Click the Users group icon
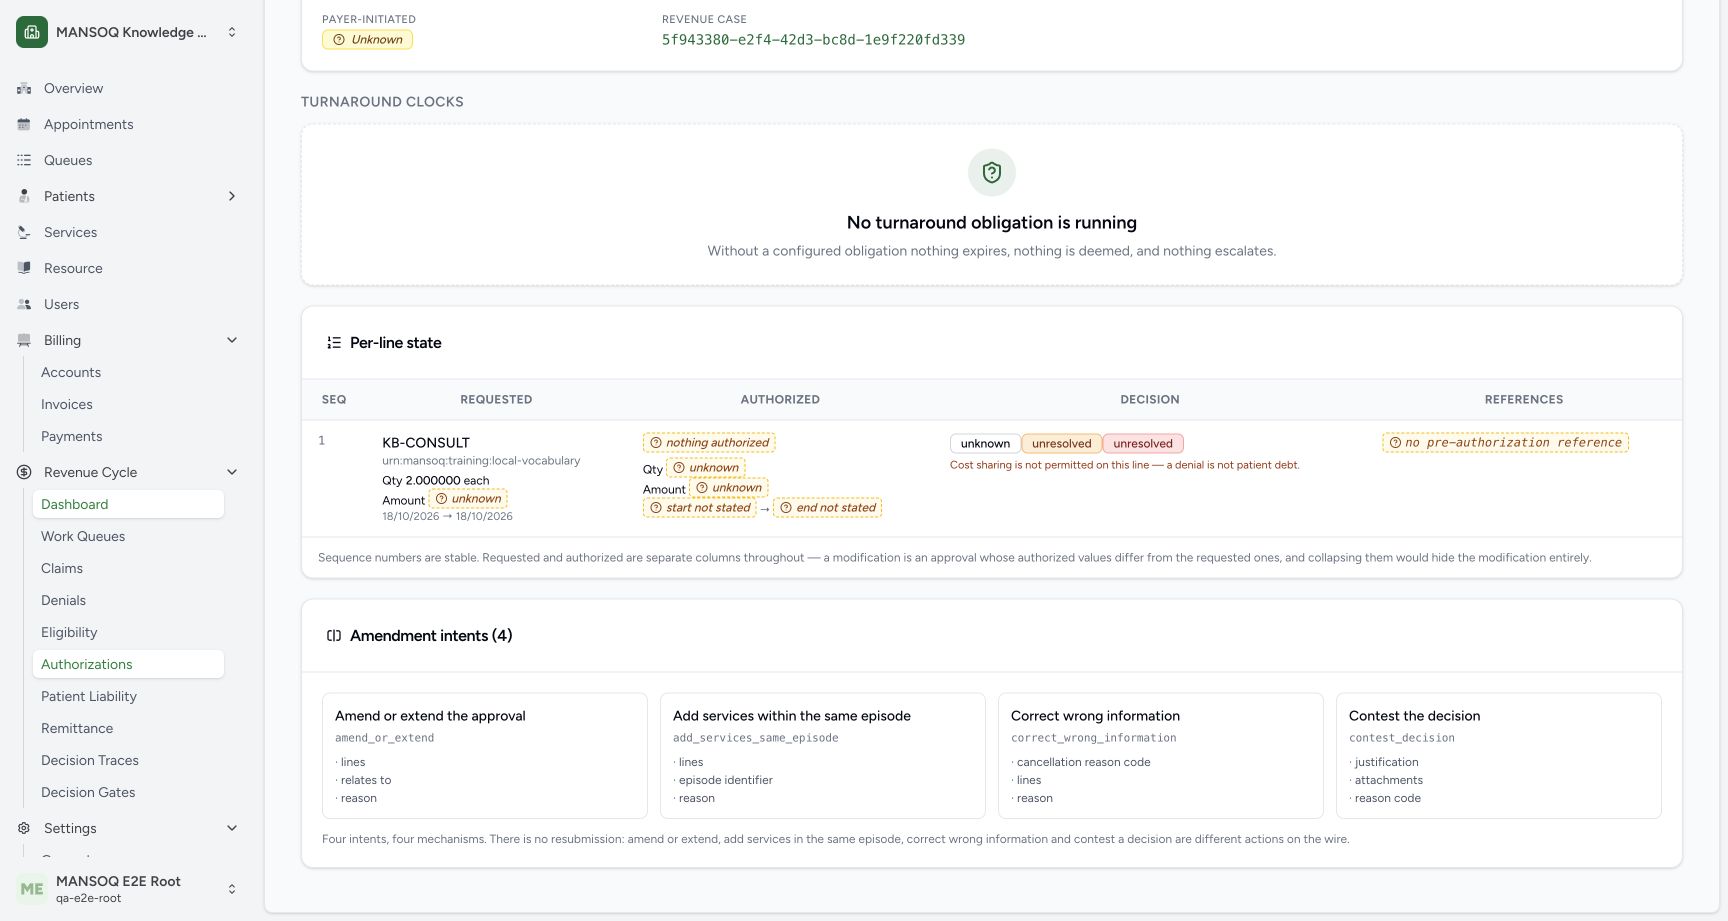This screenshot has width=1728, height=921. pyautogui.click(x=24, y=305)
